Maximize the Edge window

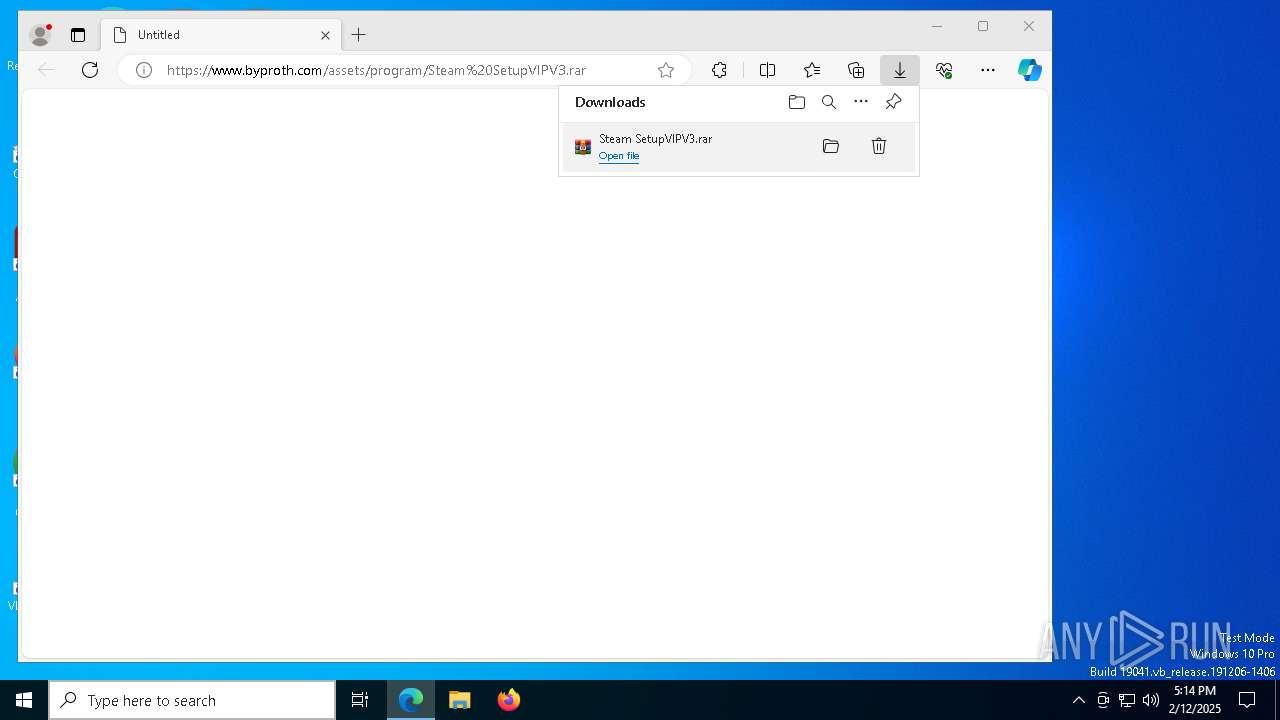click(983, 26)
